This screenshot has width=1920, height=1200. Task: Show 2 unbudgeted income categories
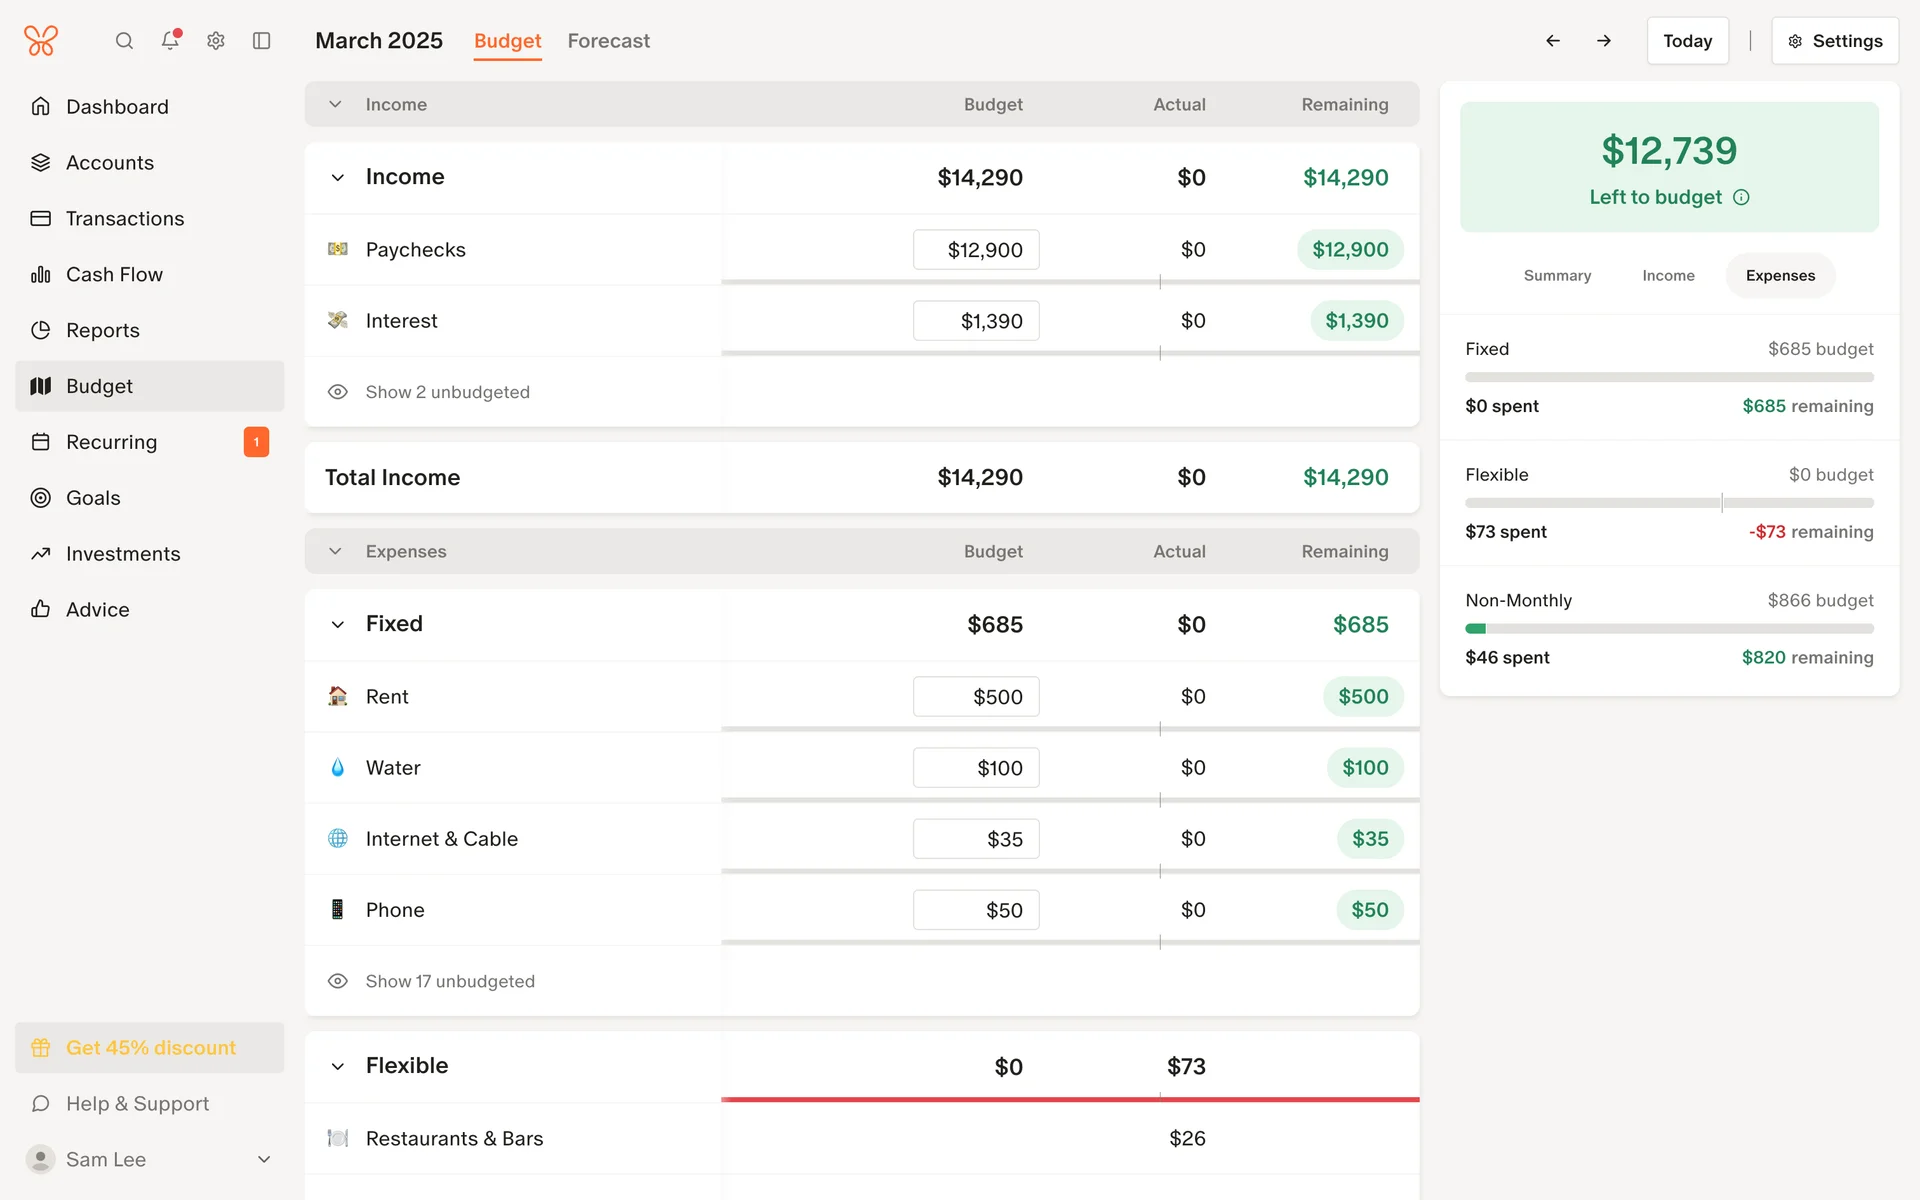coord(447,392)
